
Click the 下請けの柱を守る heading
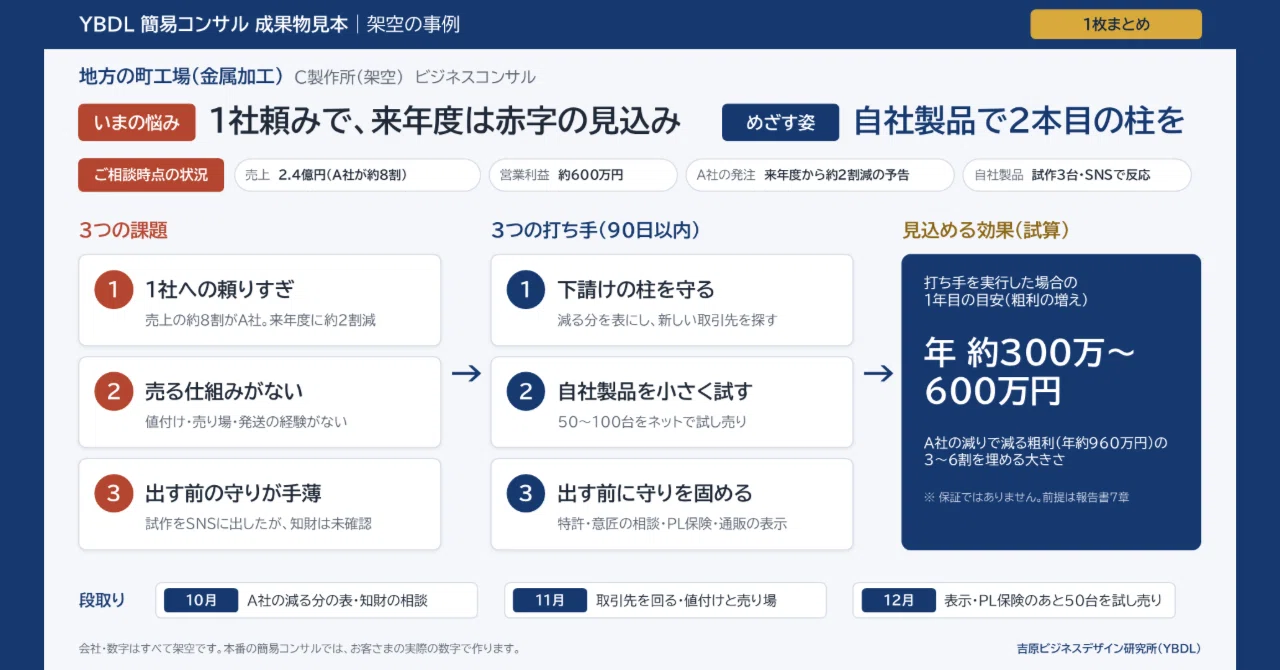tap(636, 290)
